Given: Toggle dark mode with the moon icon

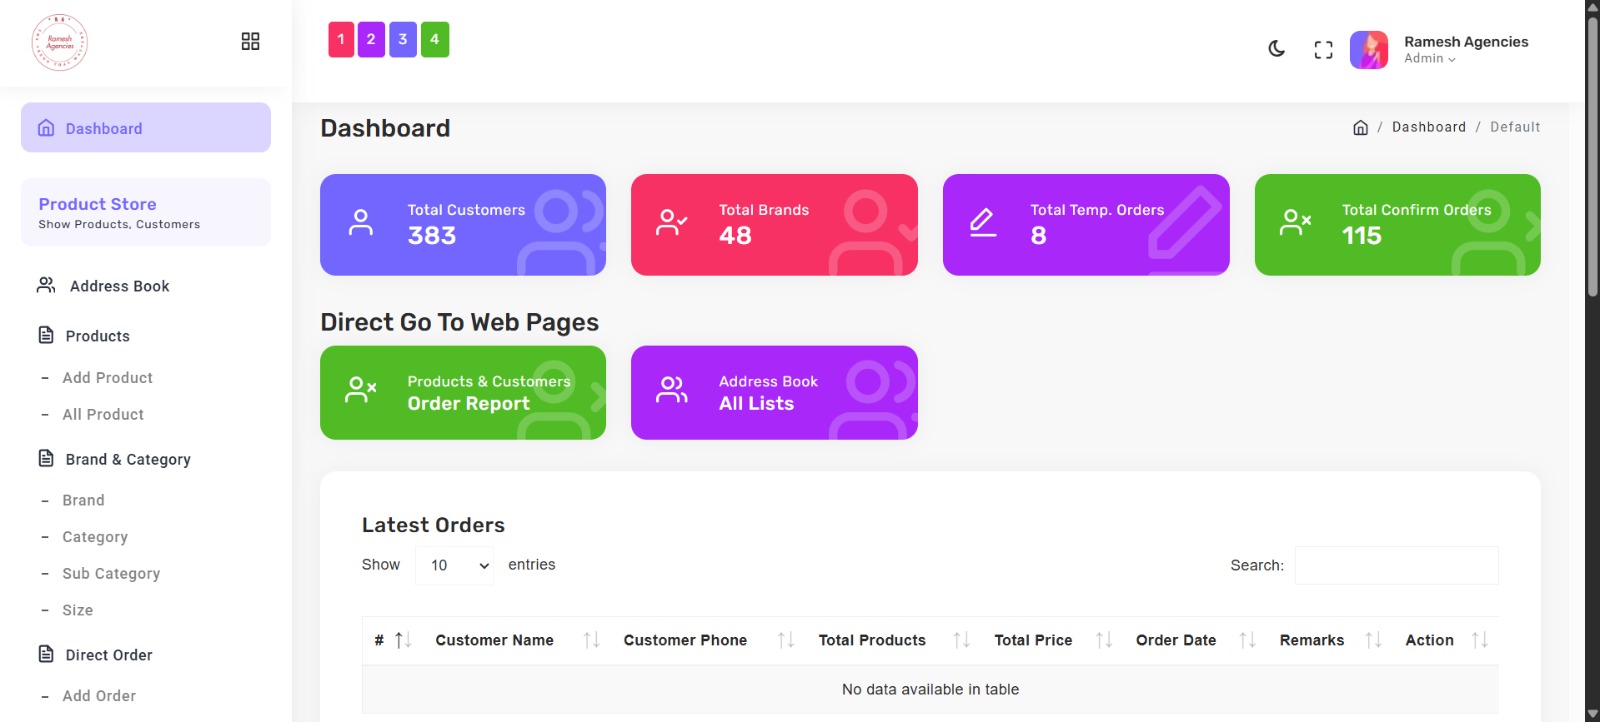Looking at the screenshot, I should click(1276, 49).
